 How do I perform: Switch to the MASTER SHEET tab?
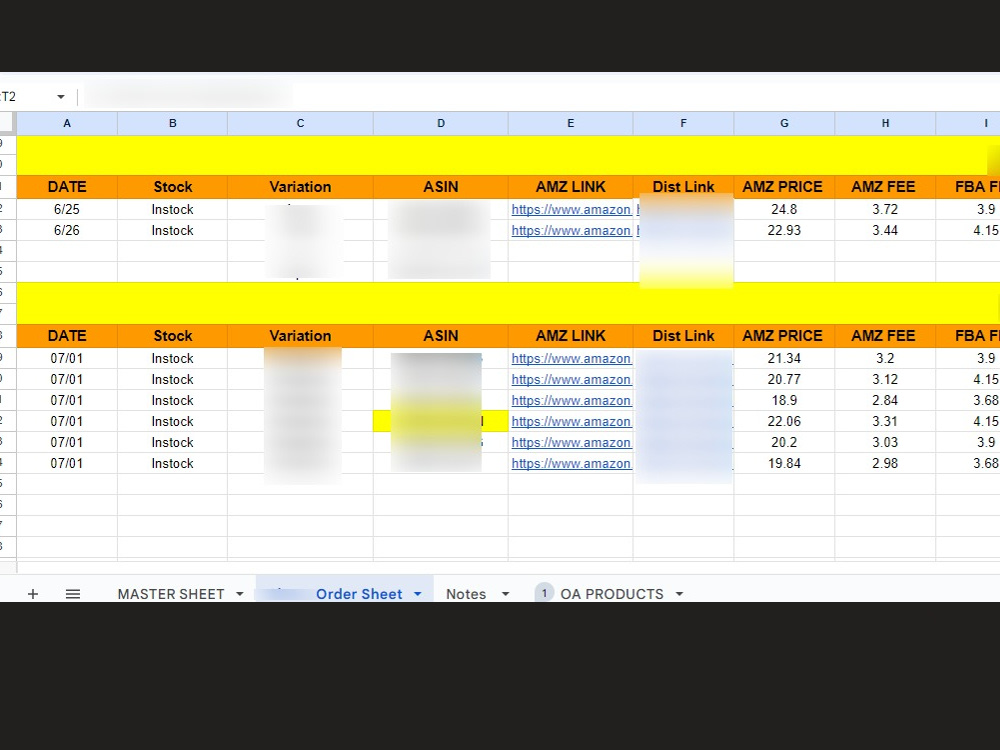171,594
